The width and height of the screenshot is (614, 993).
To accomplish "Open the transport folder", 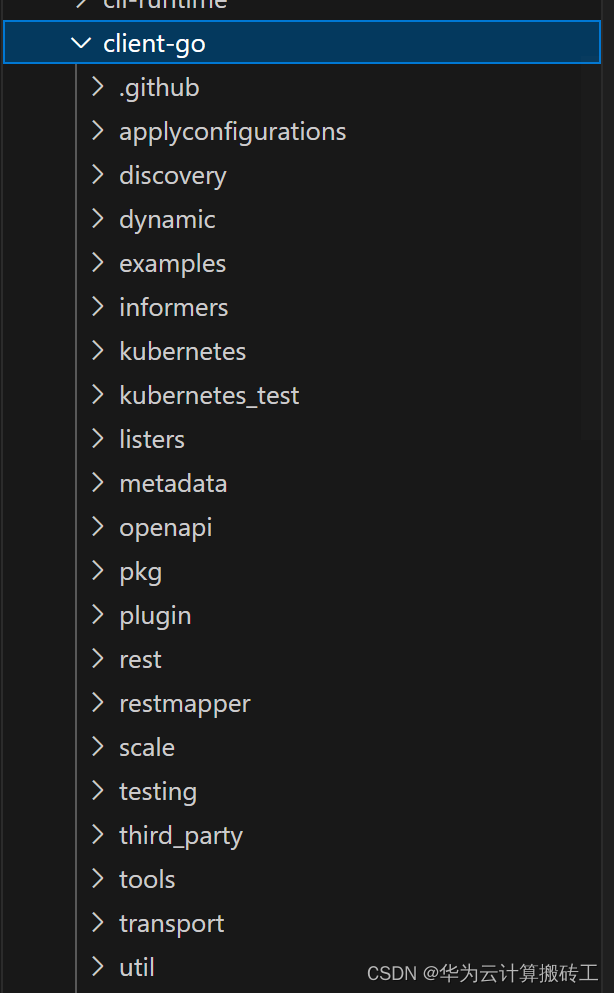I will (x=171, y=923).
